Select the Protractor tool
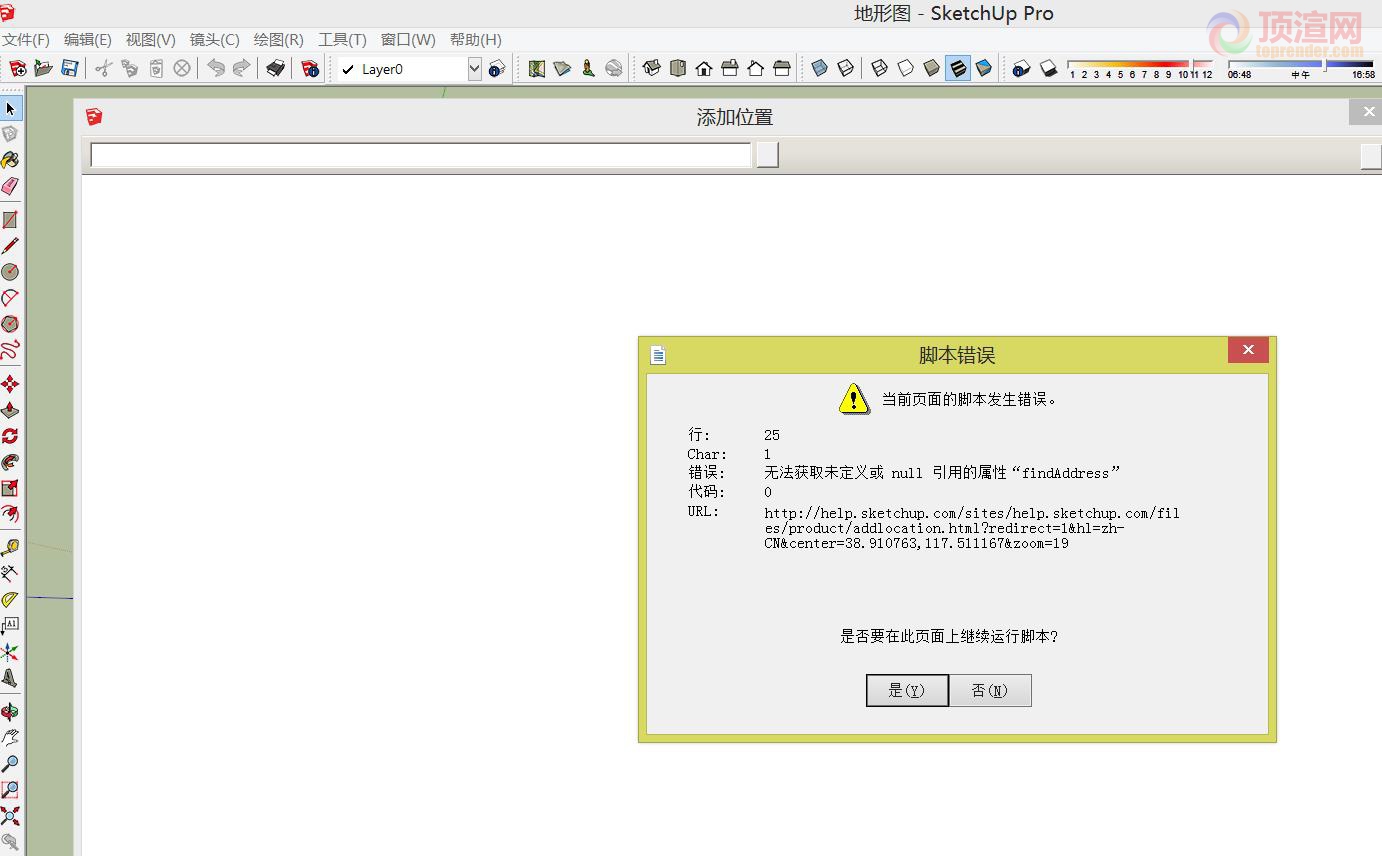 click(x=10, y=600)
